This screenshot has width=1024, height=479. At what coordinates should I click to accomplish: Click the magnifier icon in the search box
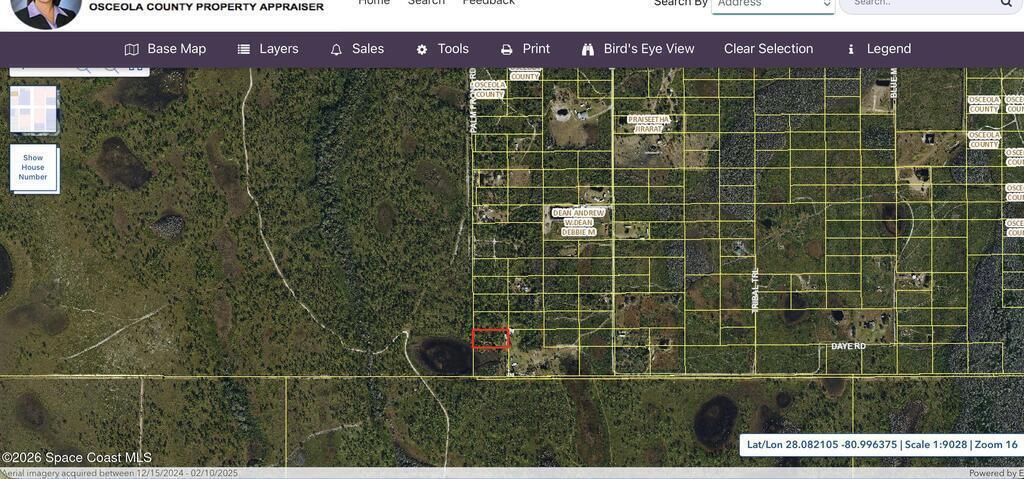coord(1006,4)
